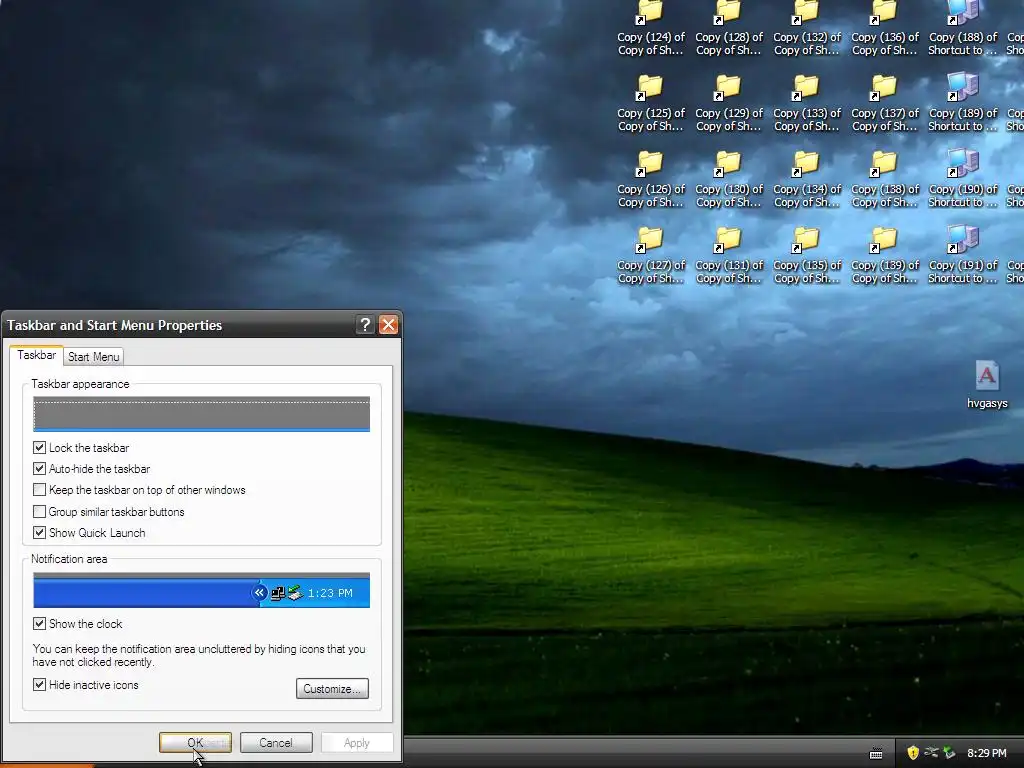This screenshot has width=1024, height=768.
Task: Click the taskbar appearance preview image
Action: tap(201, 413)
